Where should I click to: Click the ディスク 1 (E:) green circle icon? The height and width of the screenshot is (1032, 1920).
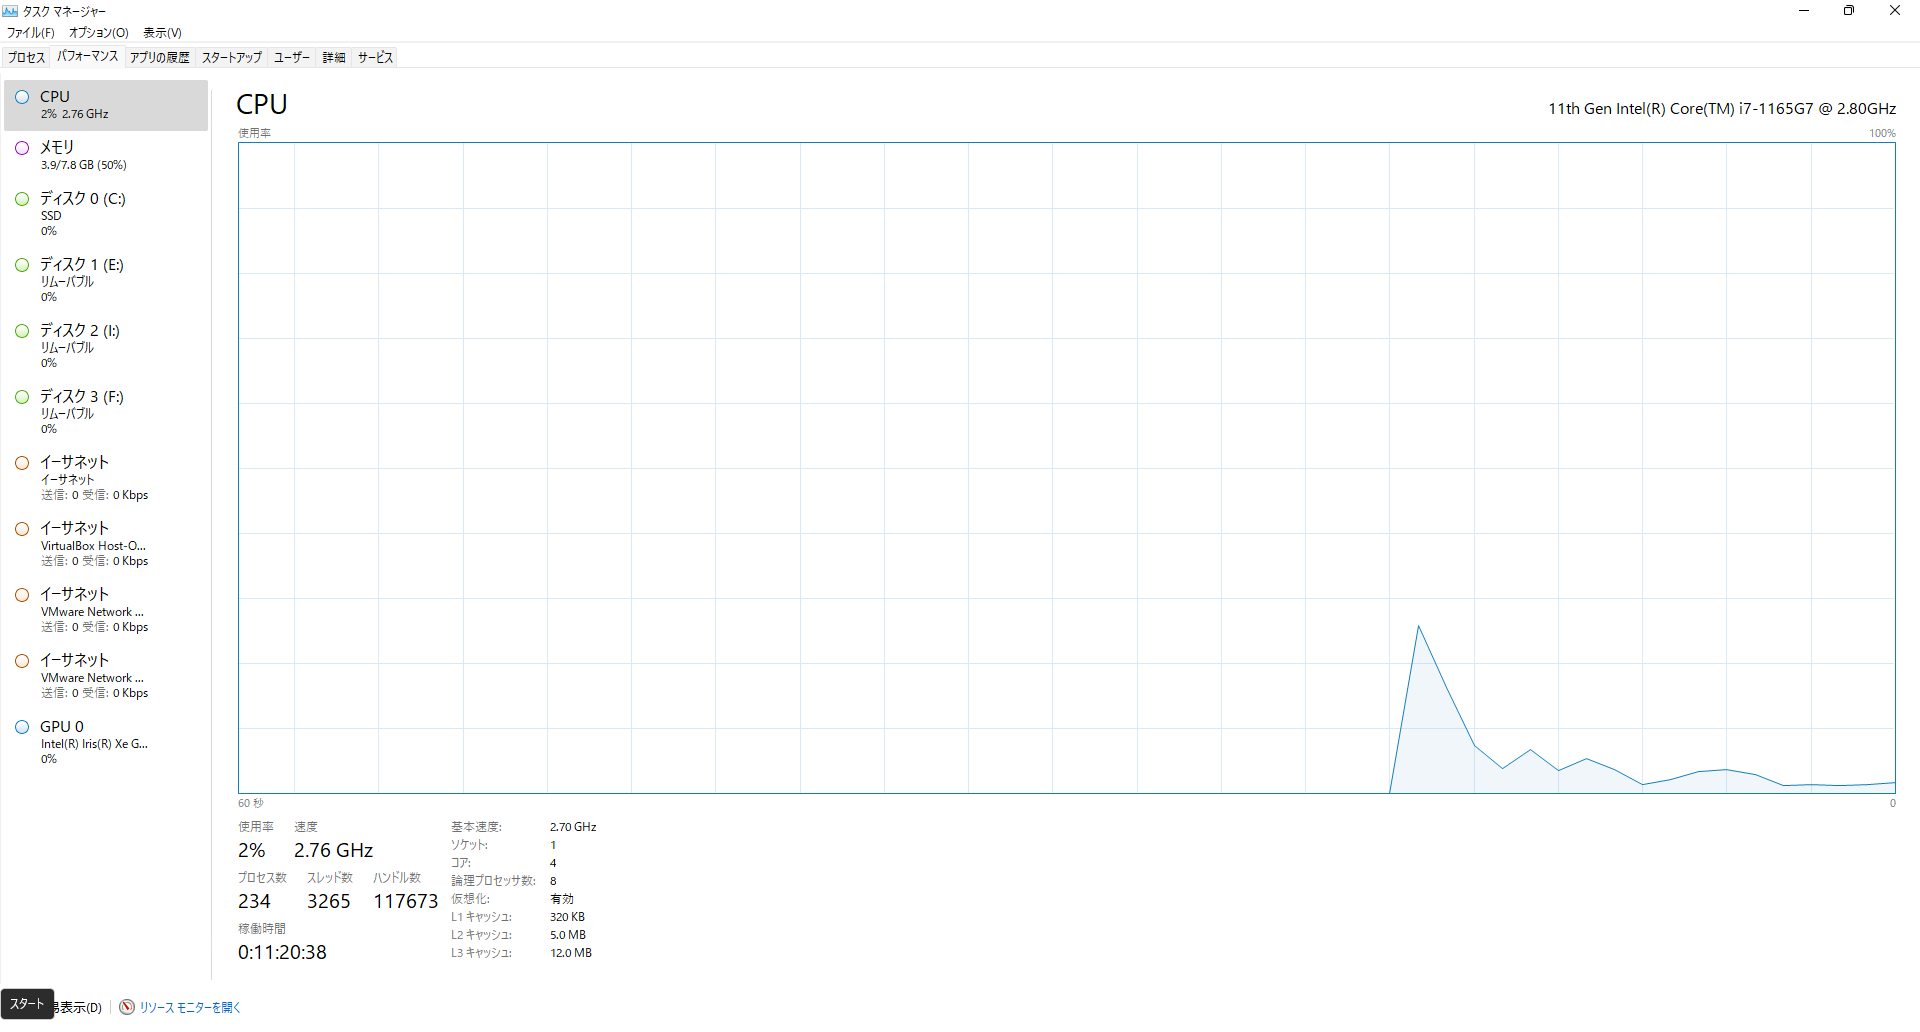click(22, 265)
